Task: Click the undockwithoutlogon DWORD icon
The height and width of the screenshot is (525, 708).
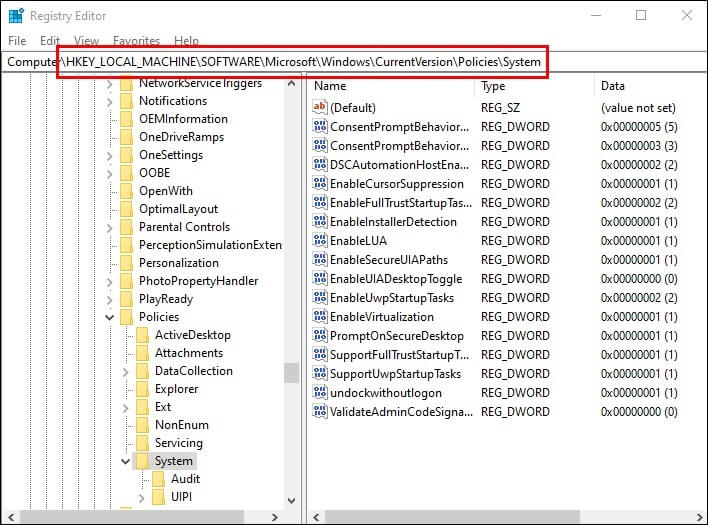Action: (320, 392)
